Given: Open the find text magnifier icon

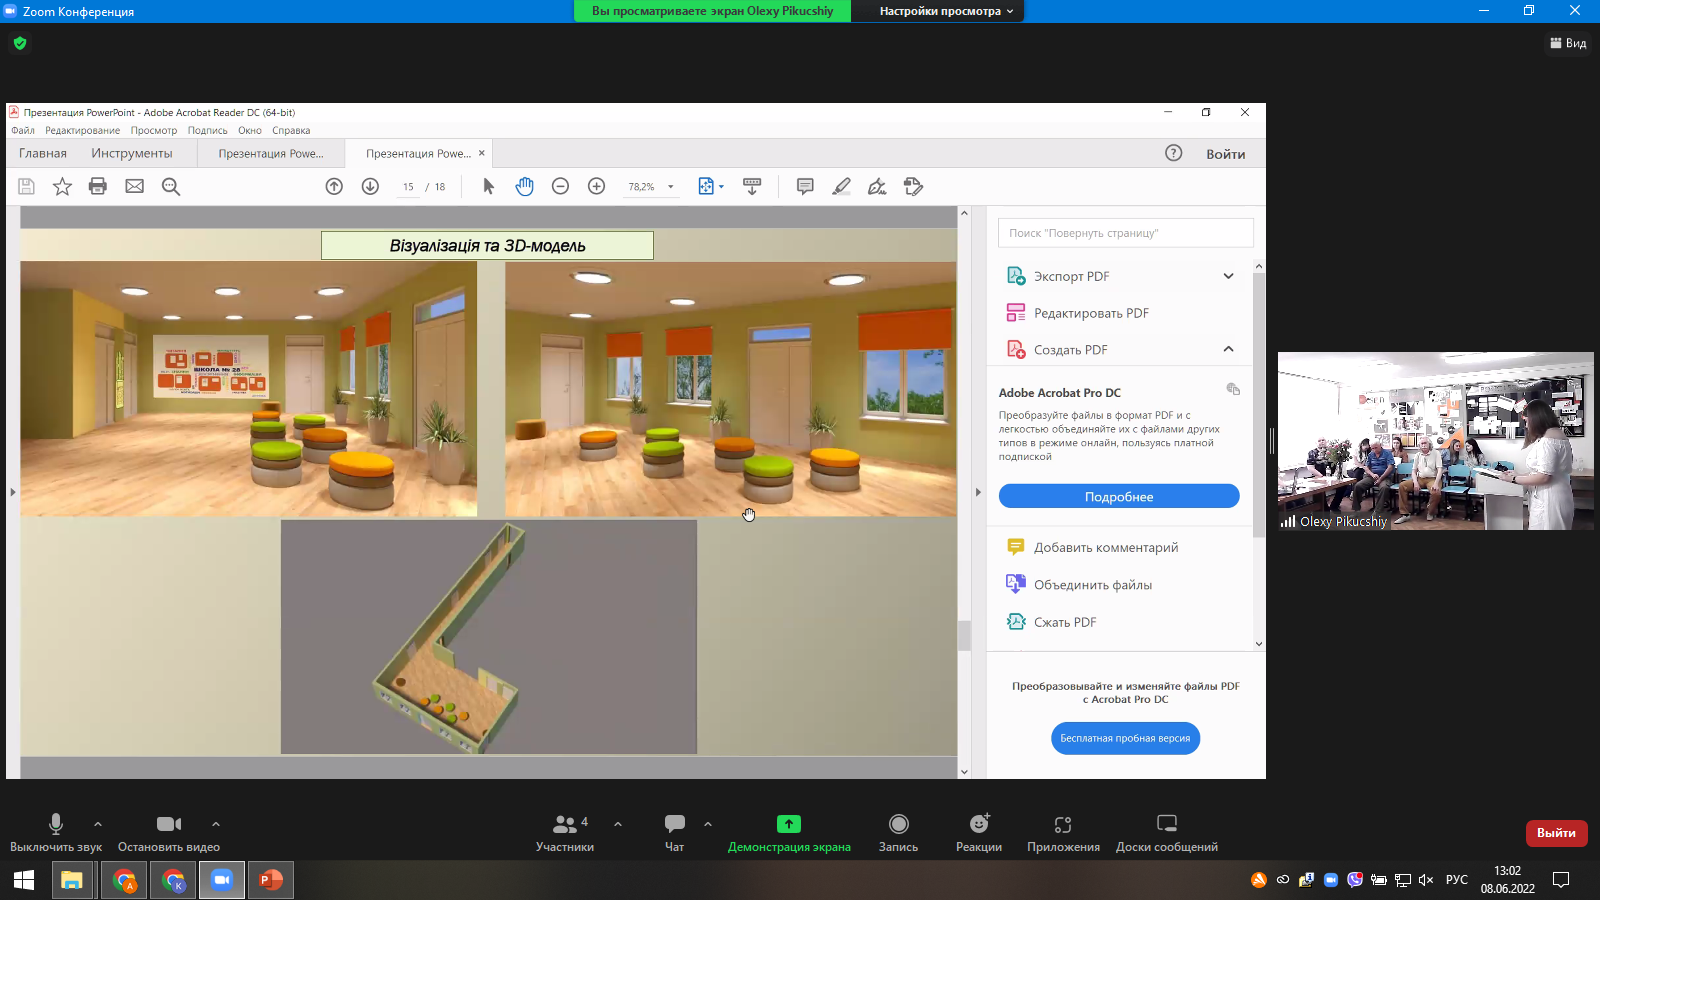Looking at the screenshot, I should (171, 186).
